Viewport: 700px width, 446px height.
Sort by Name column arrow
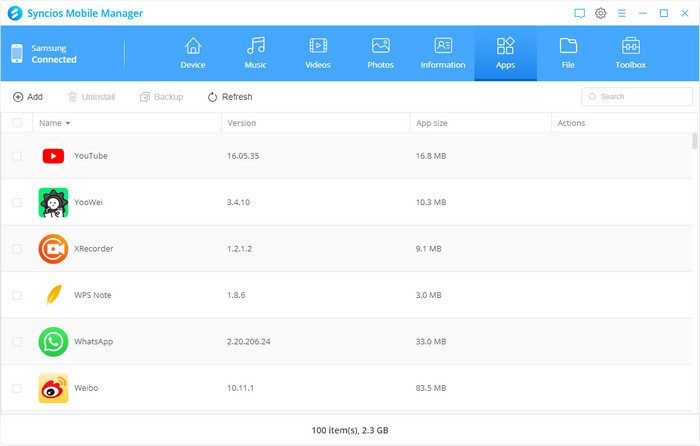[x=68, y=123]
